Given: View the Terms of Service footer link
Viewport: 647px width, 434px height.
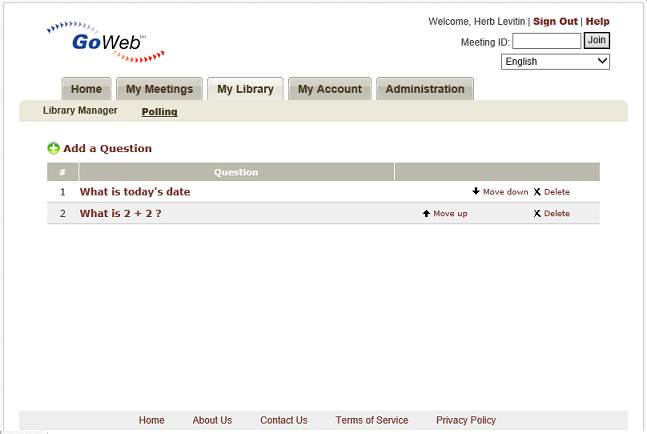Looking at the screenshot, I should point(372,420).
